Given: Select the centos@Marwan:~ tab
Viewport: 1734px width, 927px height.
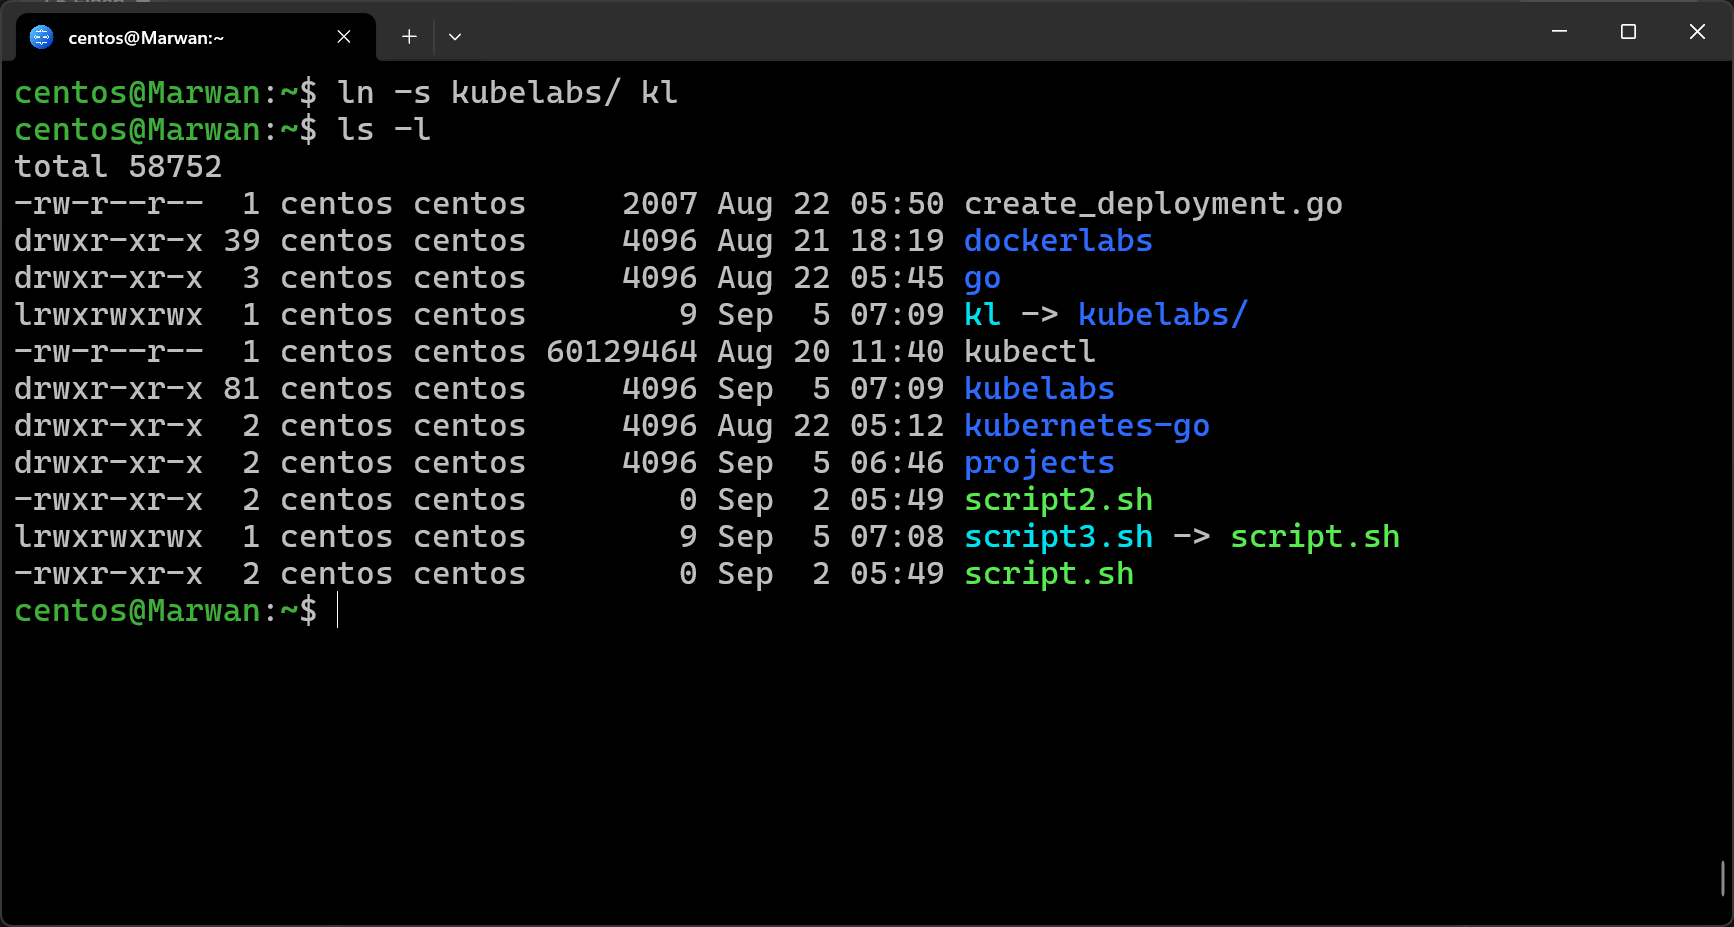Looking at the screenshot, I should coord(196,37).
